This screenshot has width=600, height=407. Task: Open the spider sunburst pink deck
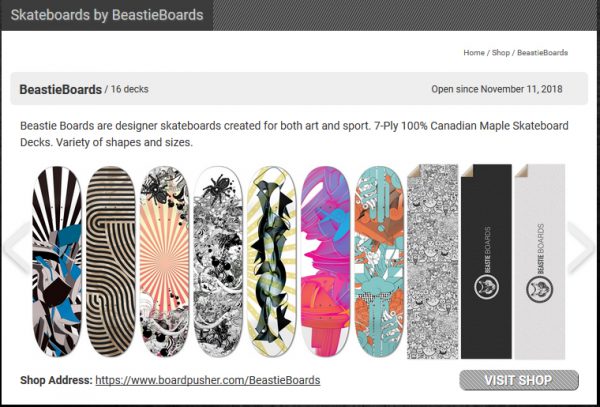[x=164, y=262]
